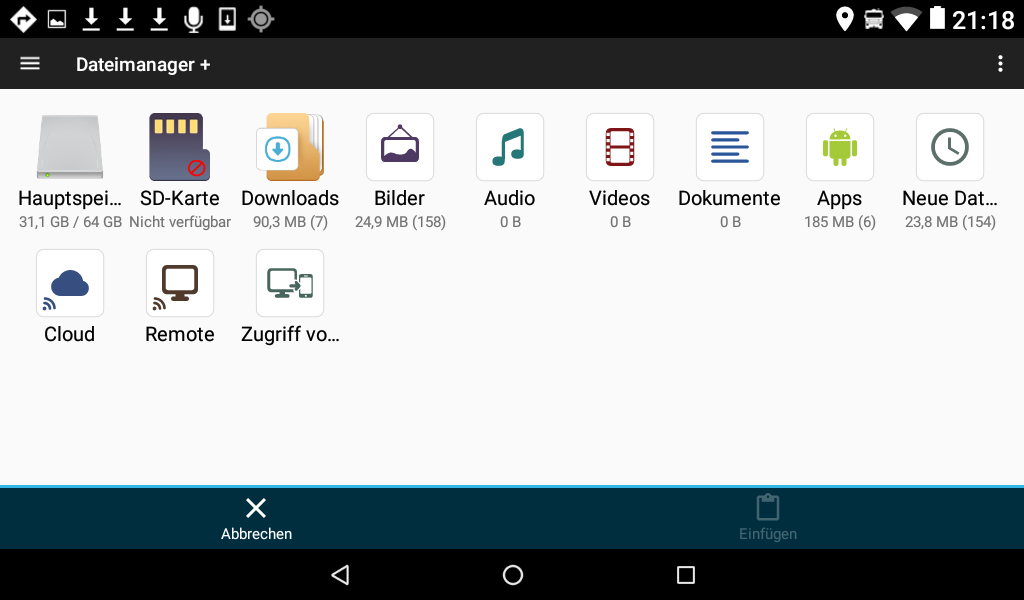Open the three-dot overflow menu
This screenshot has height=600, width=1024.
[x=1000, y=64]
